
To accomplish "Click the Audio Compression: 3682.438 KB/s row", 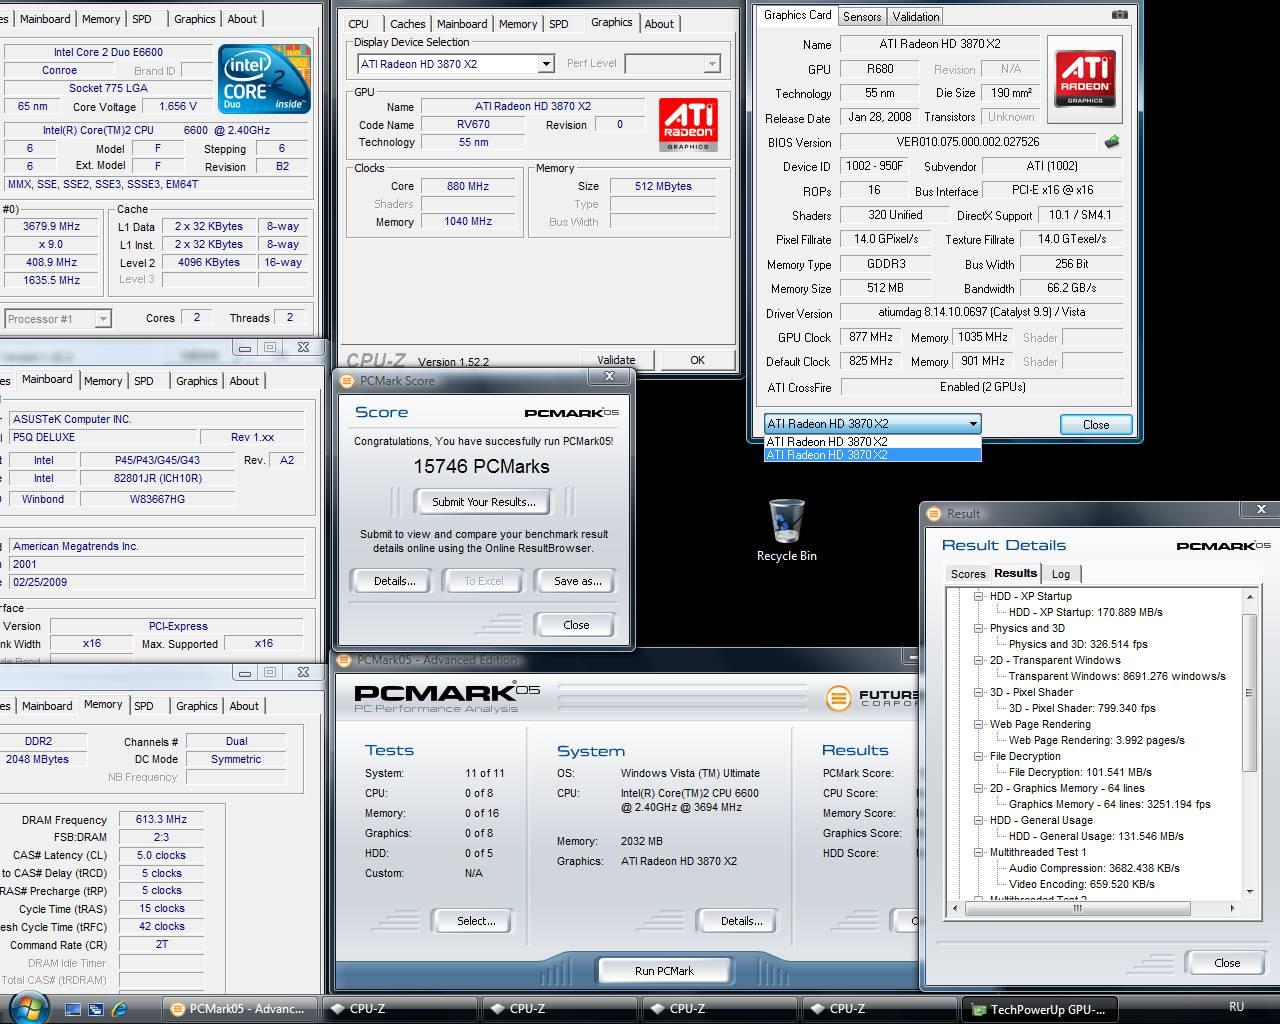I will [1094, 868].
